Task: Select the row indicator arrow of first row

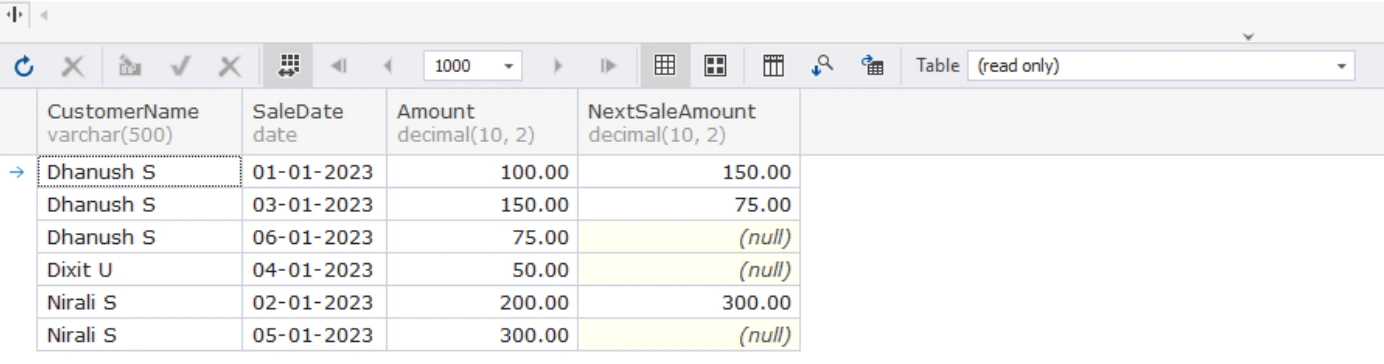Action: [18, 172]
